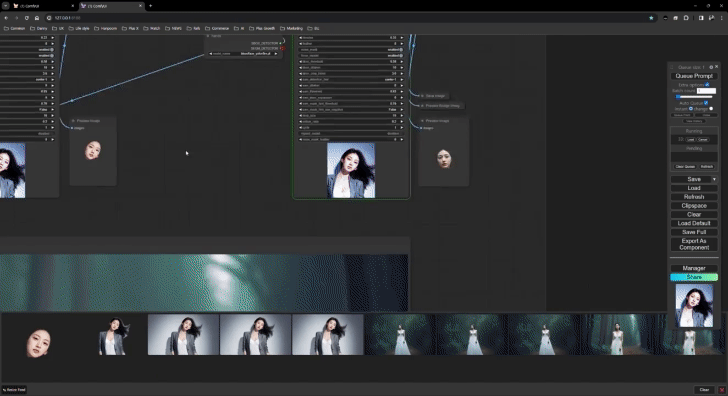Image resolution: width=728 pixels, height=396 pixels.
Task: Increase feather value with right arrow
Action: click(x=402, y=44)
